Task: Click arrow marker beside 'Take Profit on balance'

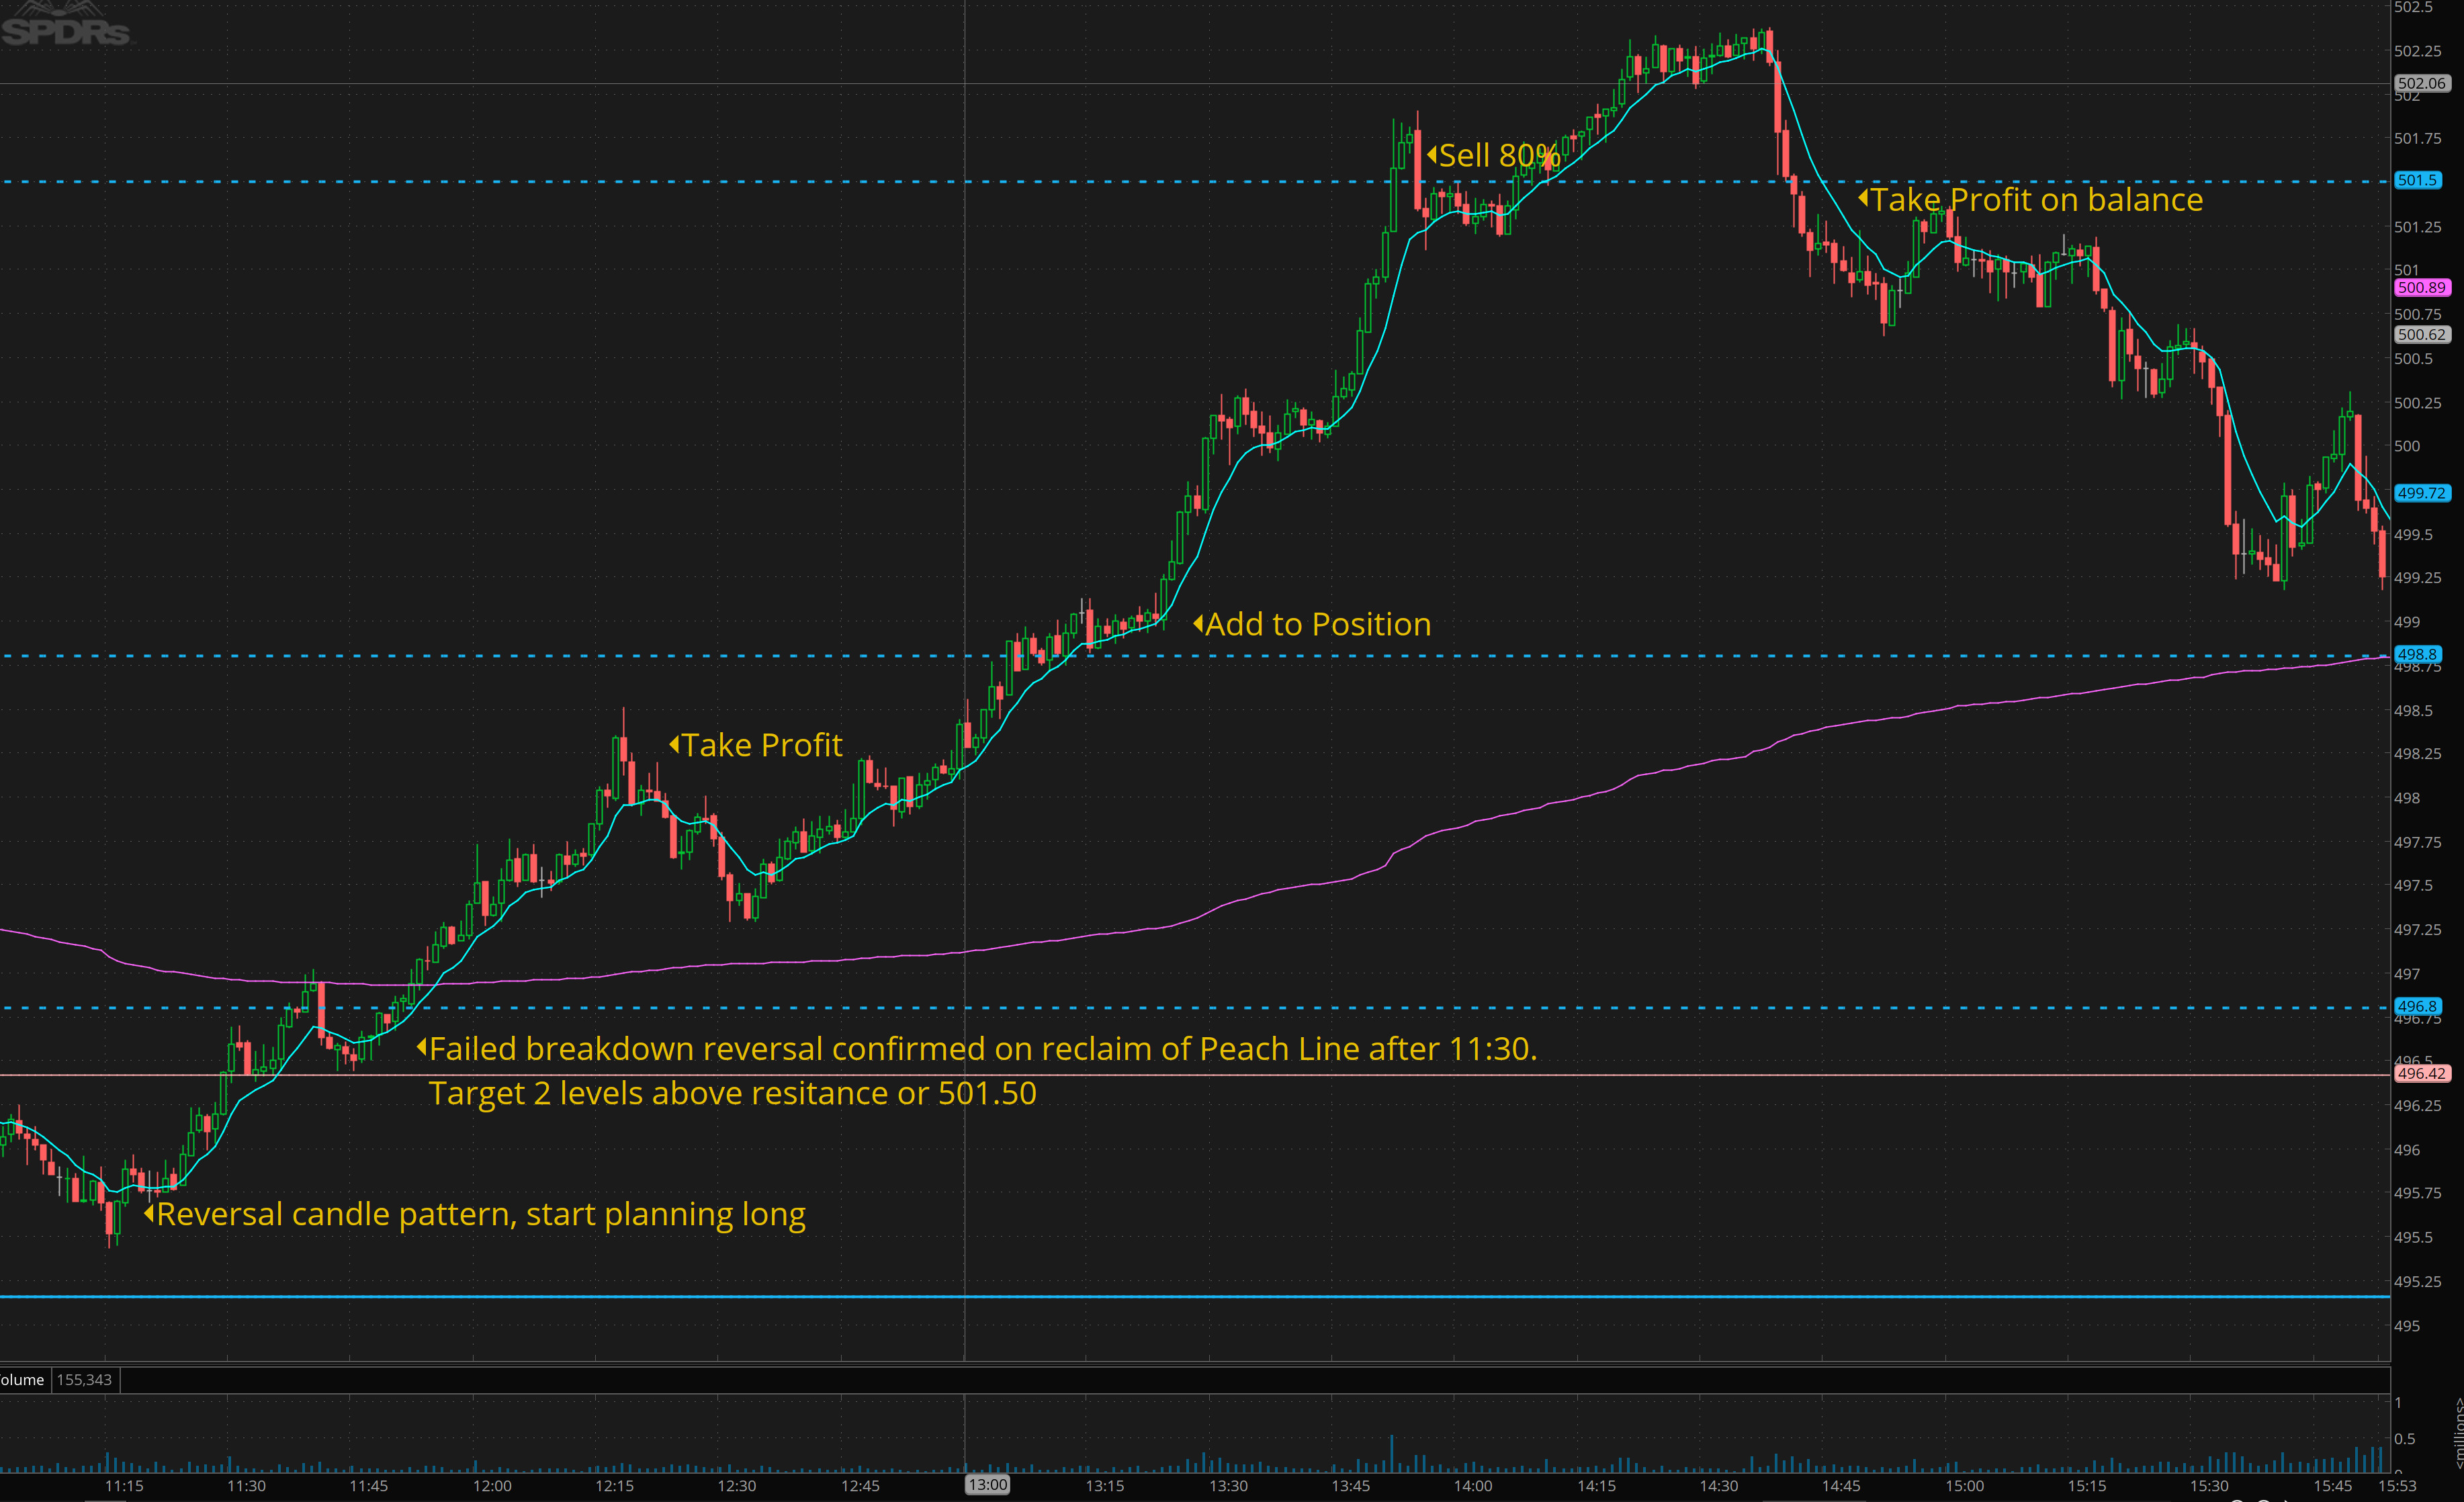Action: point(1863,199)
